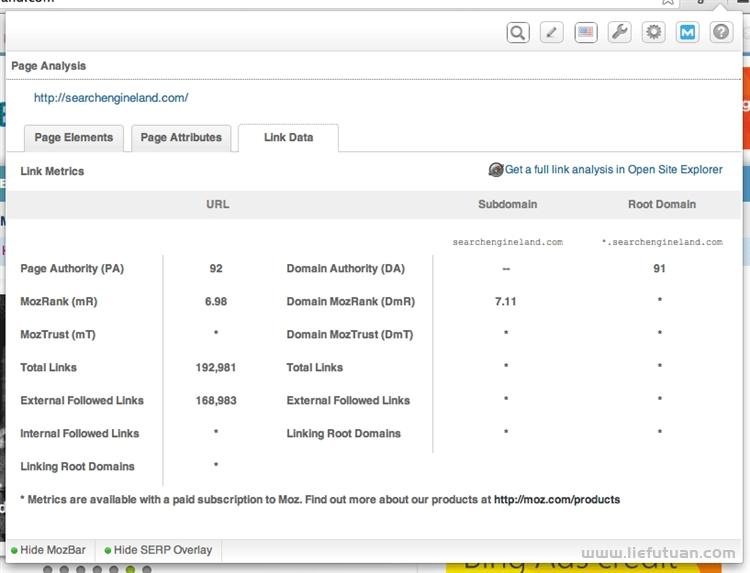750x573 pixels.
Task: Open the wrench tools icon
Action: pos(619,33)
